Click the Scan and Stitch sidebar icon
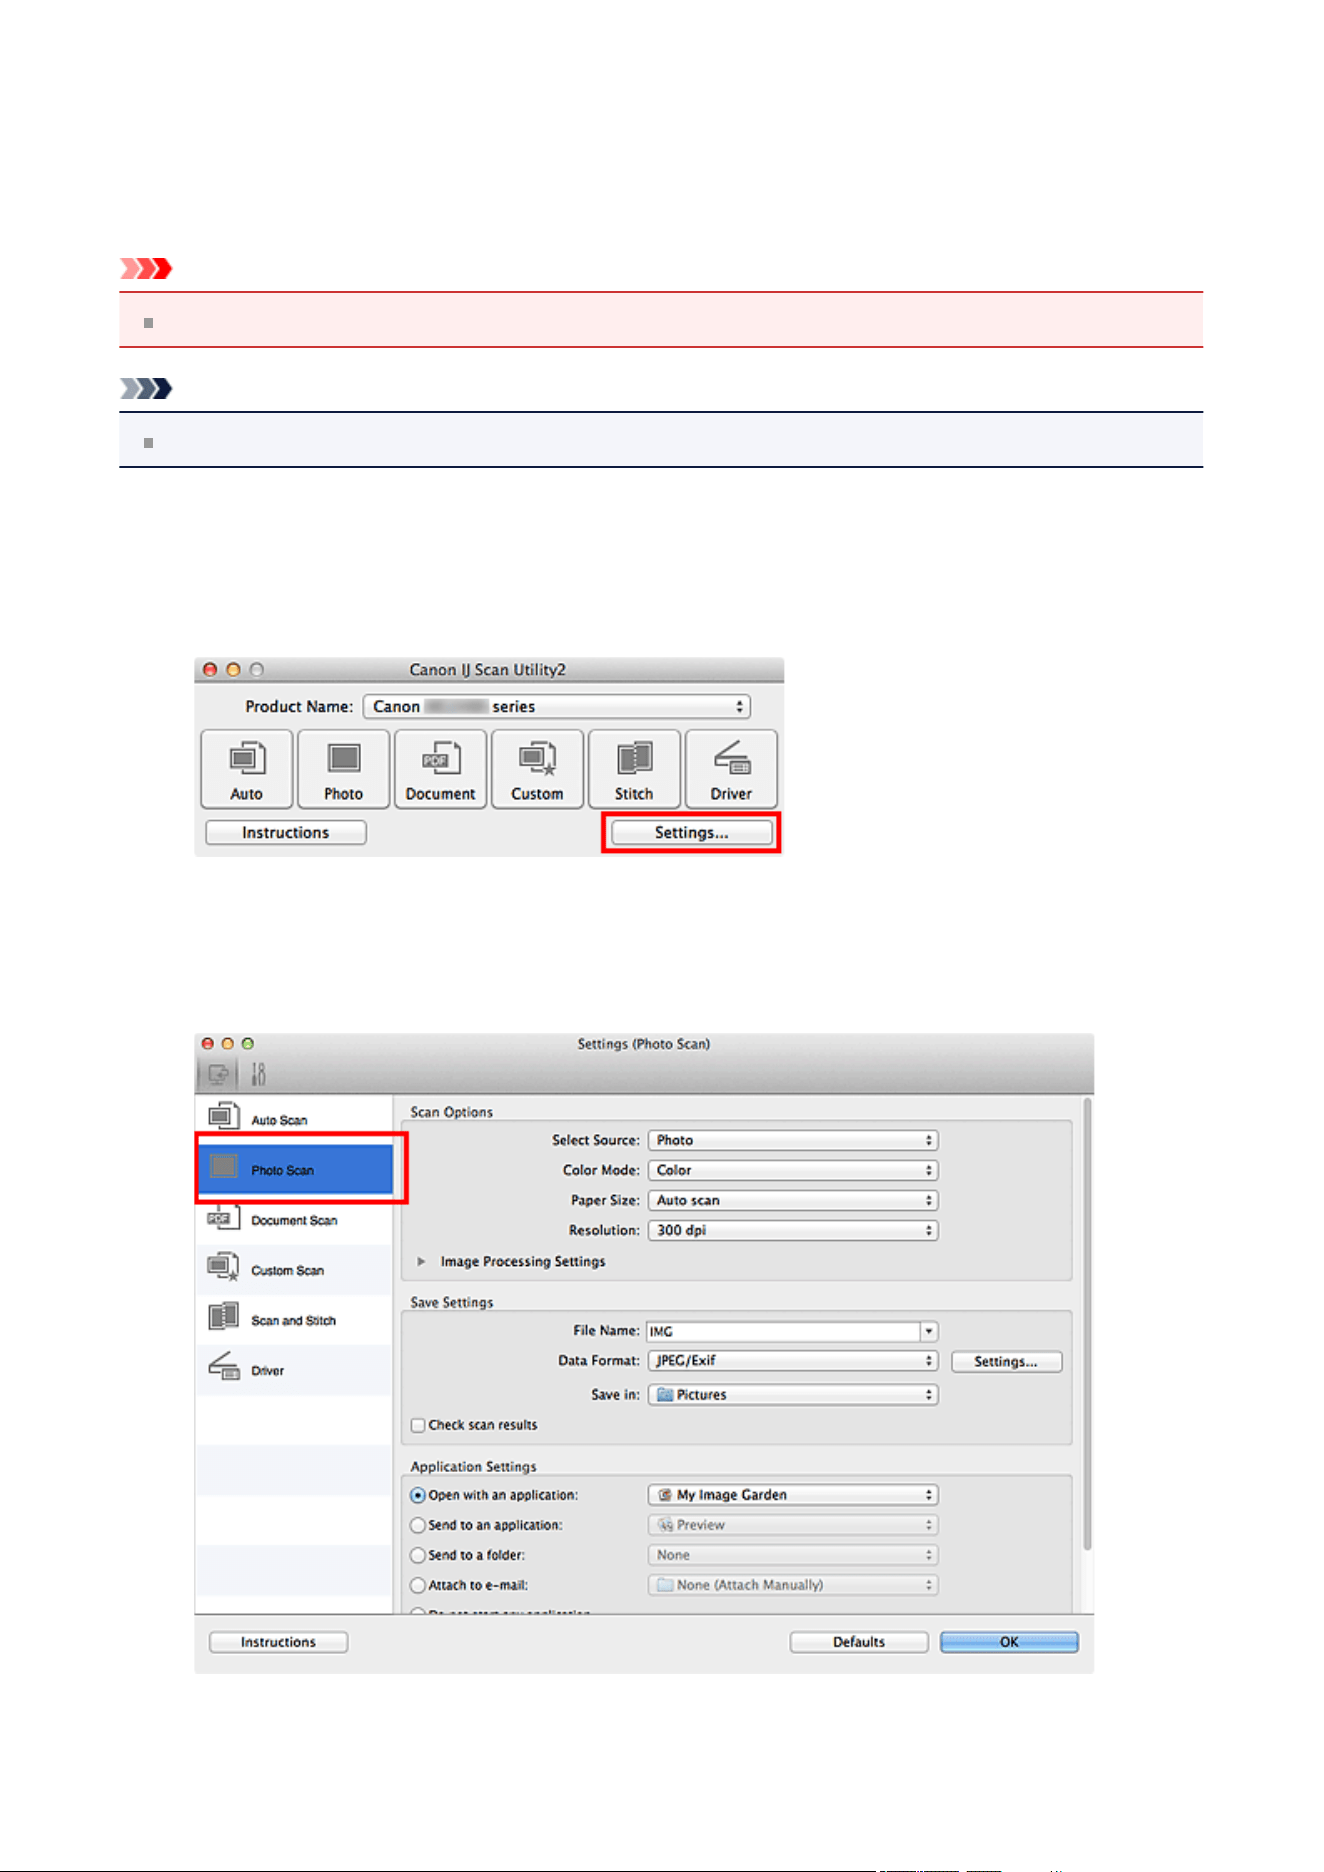 (224, 1317)
